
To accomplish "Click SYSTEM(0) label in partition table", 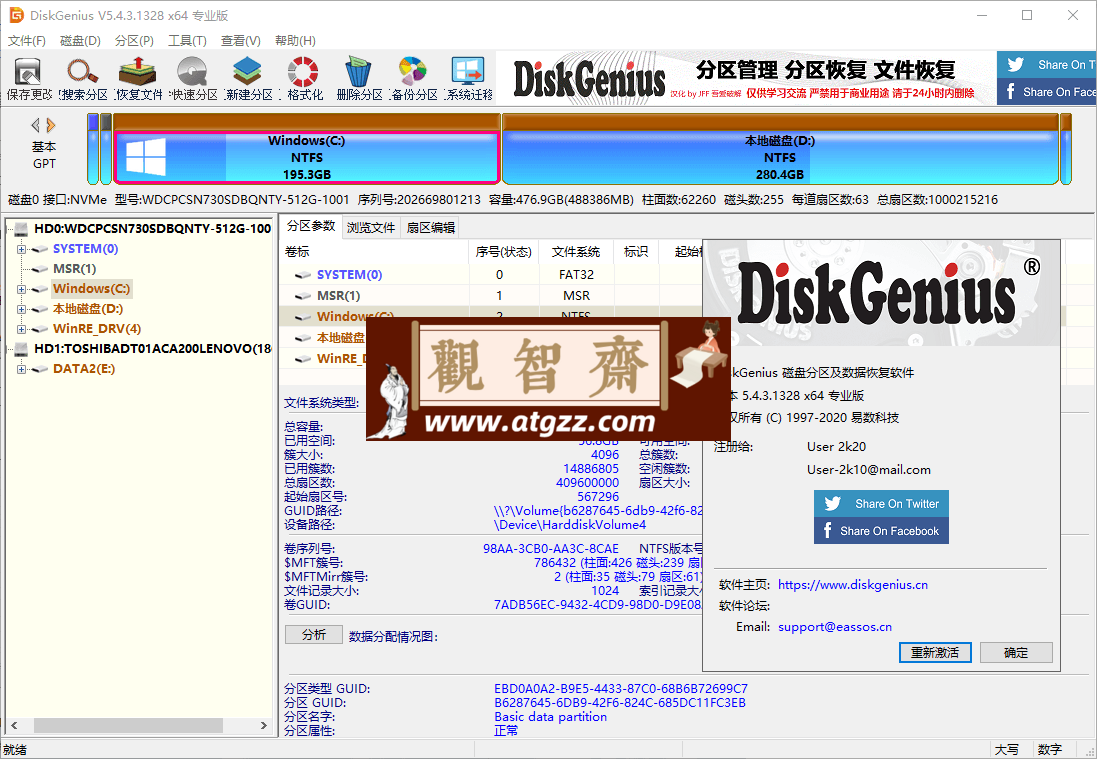I will click(349, 275).
